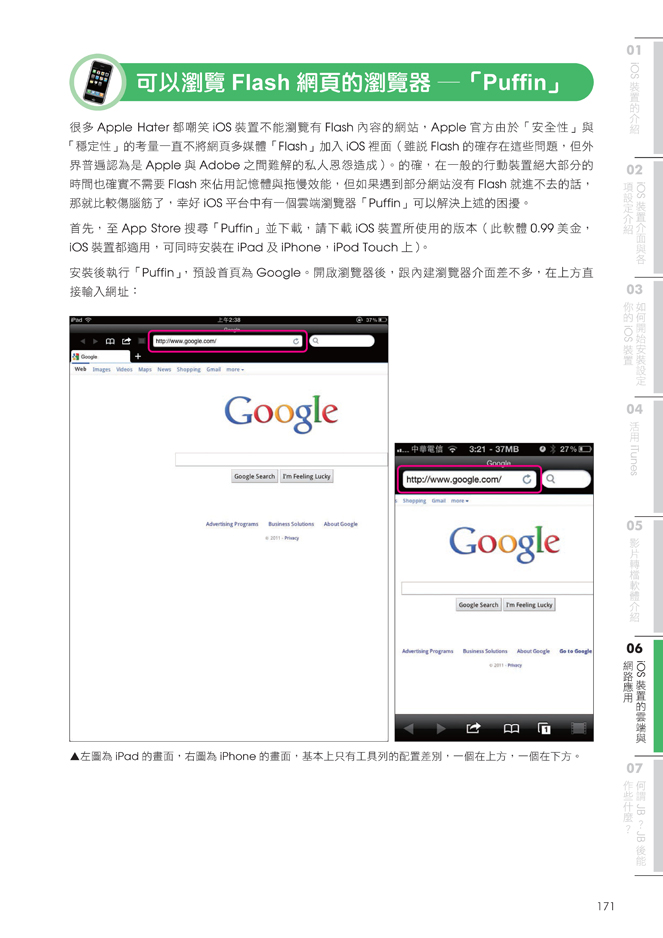Tap battery icon in iPad status bar
Viewport: 663px width, 938px height.
point(382,319)
